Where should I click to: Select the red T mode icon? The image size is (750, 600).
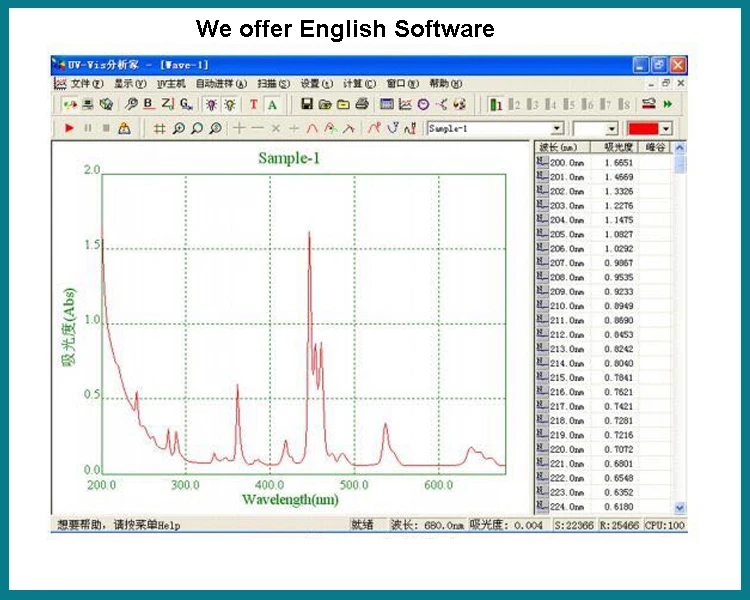pos(254,104)
